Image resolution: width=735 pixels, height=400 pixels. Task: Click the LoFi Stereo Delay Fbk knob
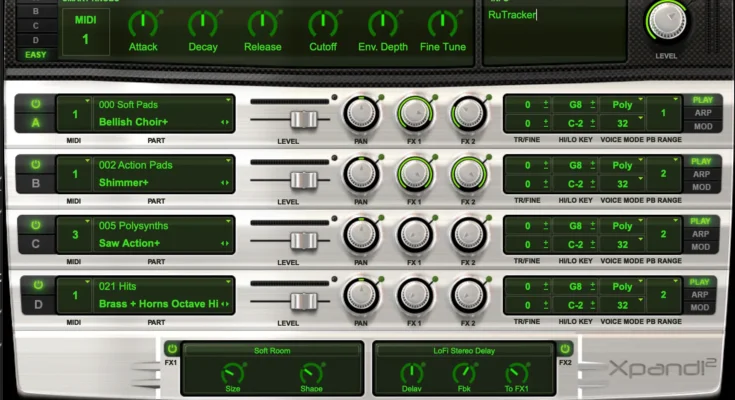click(x=463, y=374)
